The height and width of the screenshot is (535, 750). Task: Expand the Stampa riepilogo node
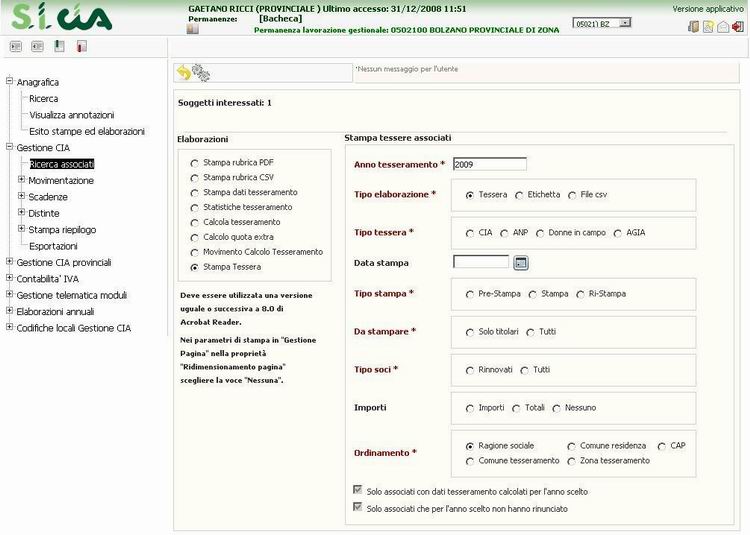21,229
